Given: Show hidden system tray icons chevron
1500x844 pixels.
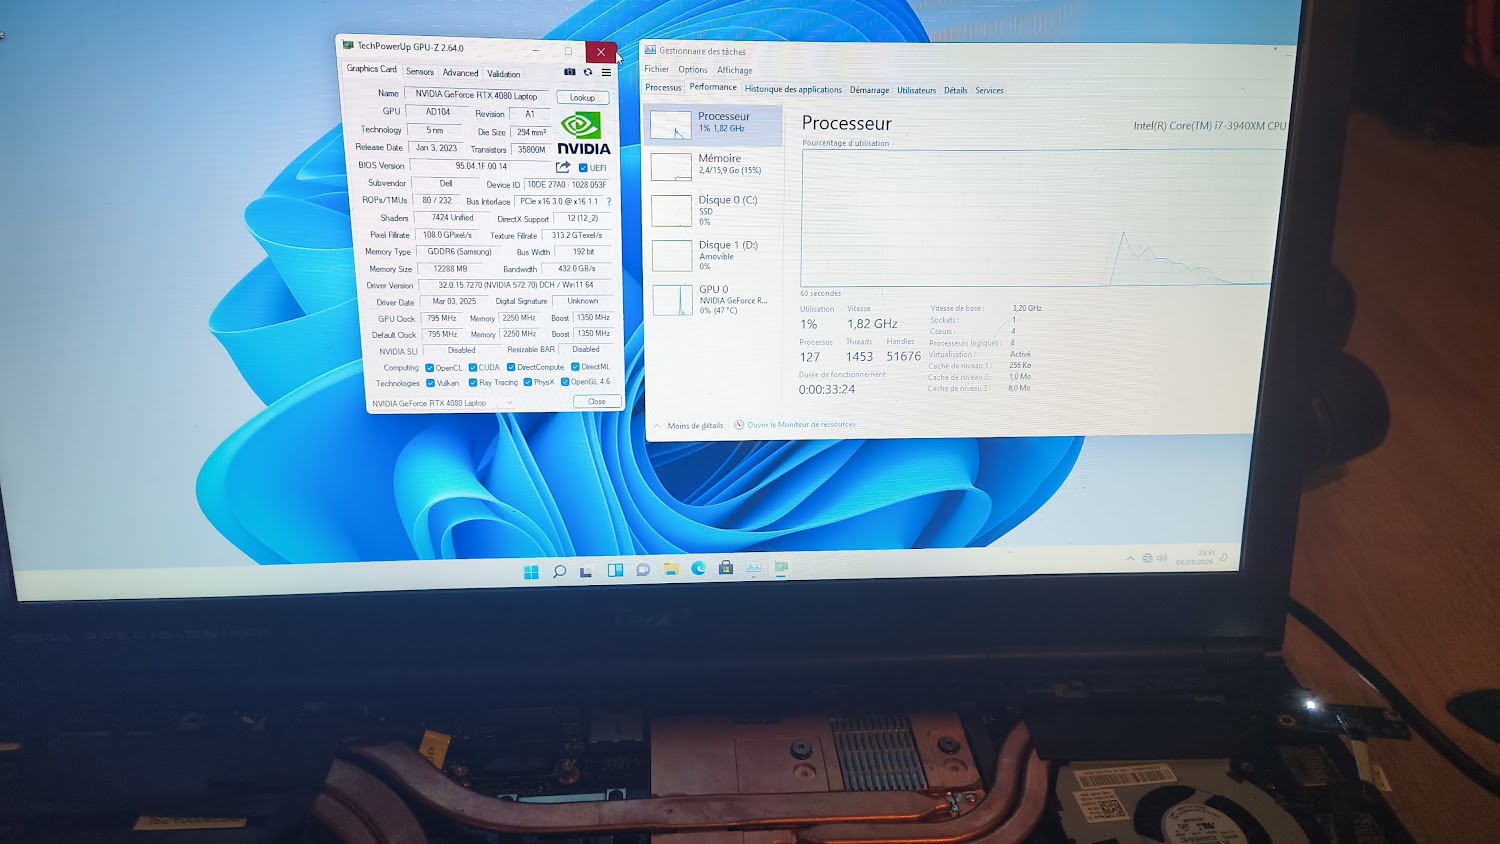Looking at the screenshot, I should click(x=1131, y=559).
